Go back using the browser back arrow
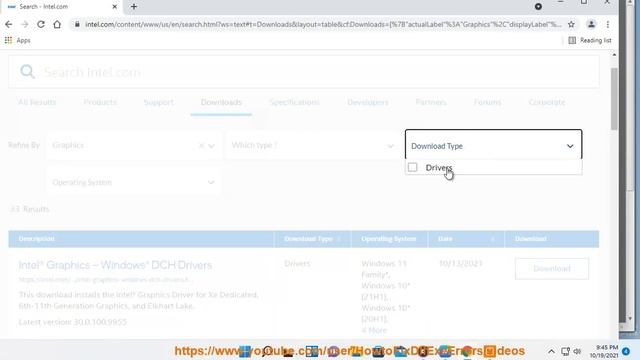The height and width of the screenshot is (360, 640). [x=8, y=24]
